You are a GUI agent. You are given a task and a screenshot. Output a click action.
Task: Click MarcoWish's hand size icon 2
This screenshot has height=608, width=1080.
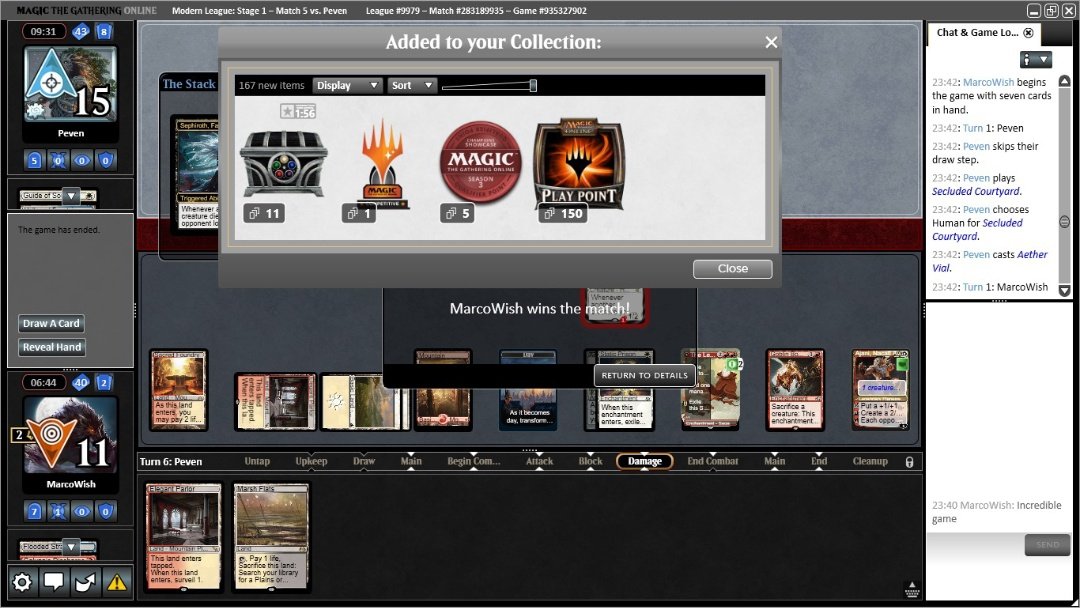point(104,382)
